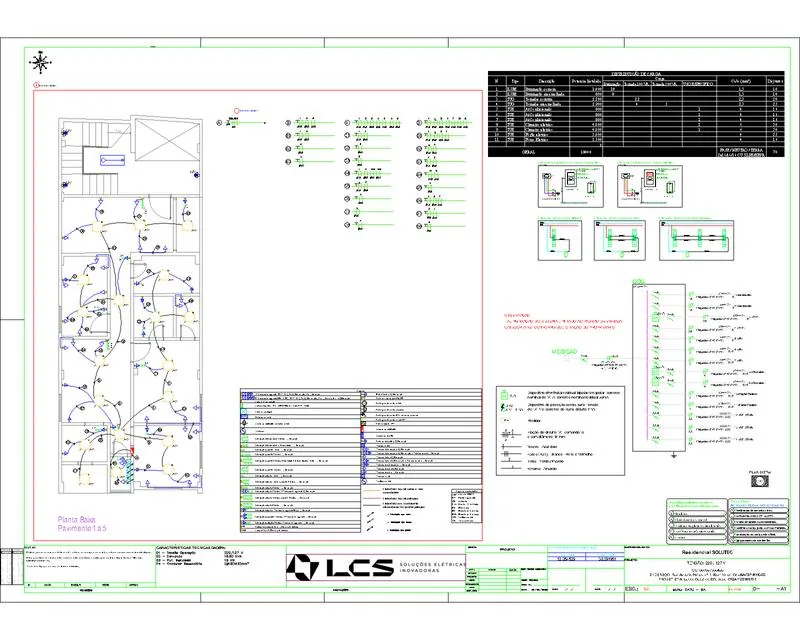Select the red circle marker above the floor plan
Screen dimensions: 800x640
(36, 85)
